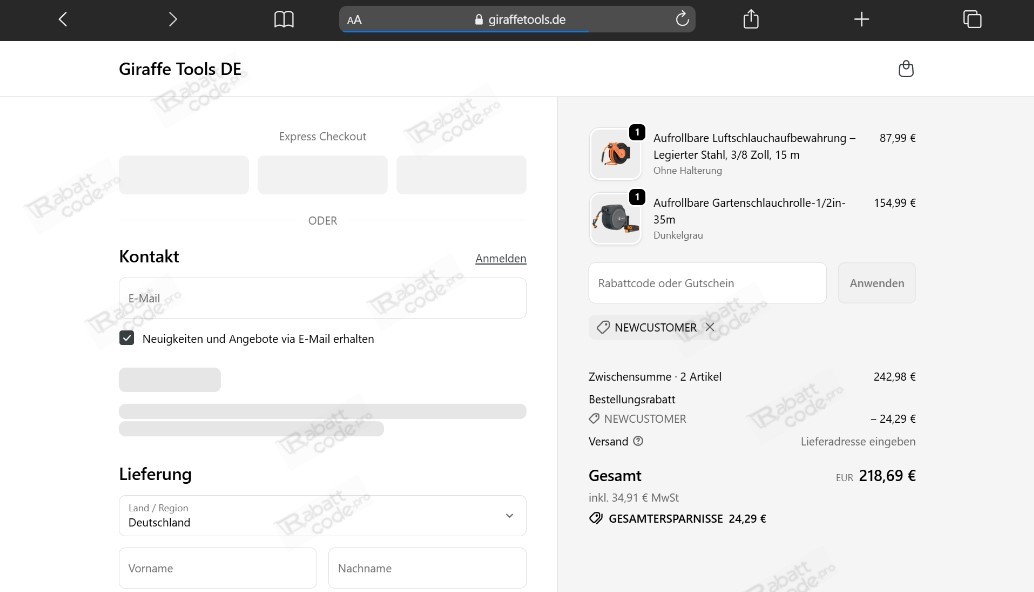Image resolution: width=1034 pixels, height=592 pixels.
Task: Click the Giraffe Tools DE store title
Action: pos(180,69)
